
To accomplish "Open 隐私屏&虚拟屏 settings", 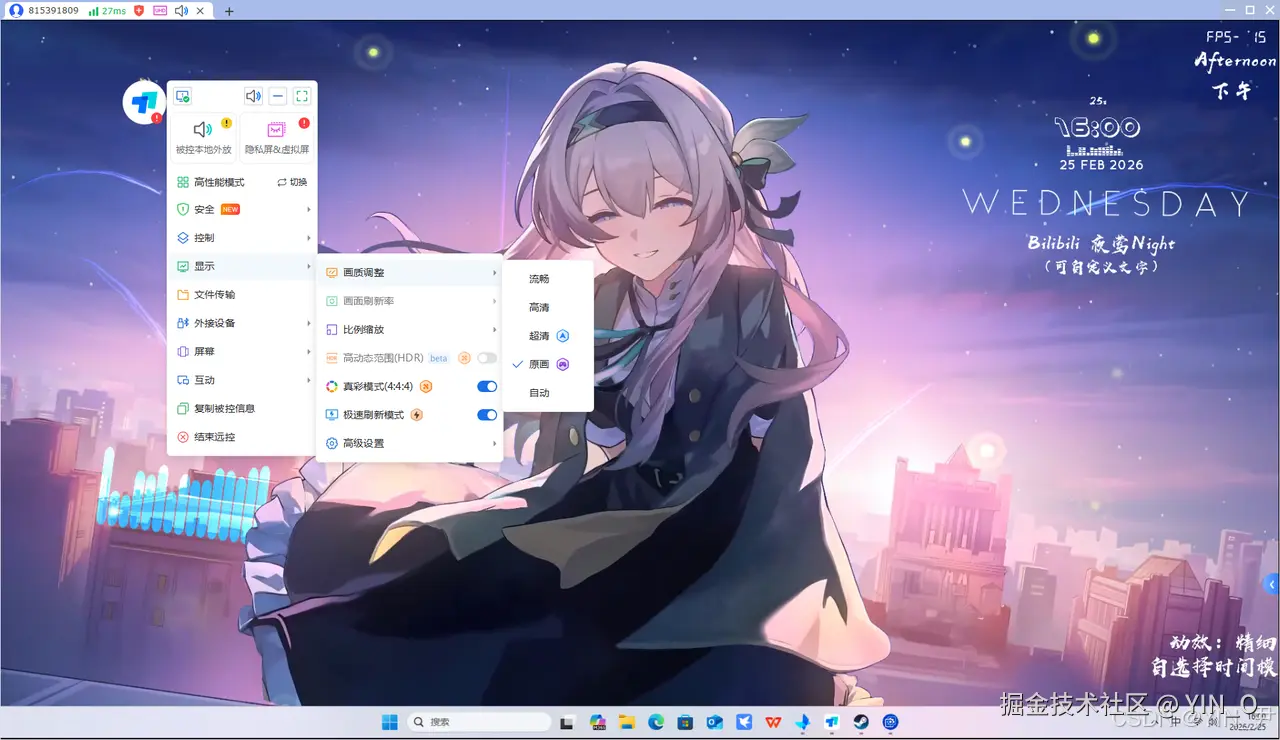I will click(275, 130).
